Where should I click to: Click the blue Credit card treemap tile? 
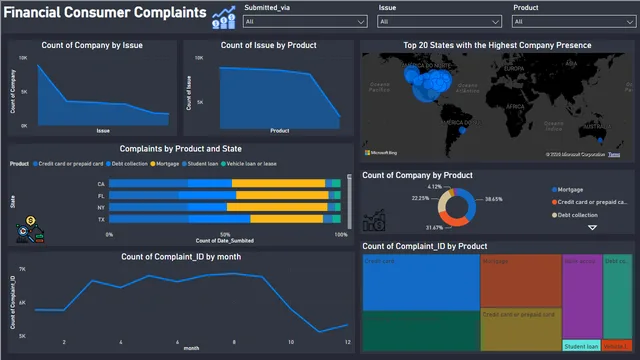point(421,282)
